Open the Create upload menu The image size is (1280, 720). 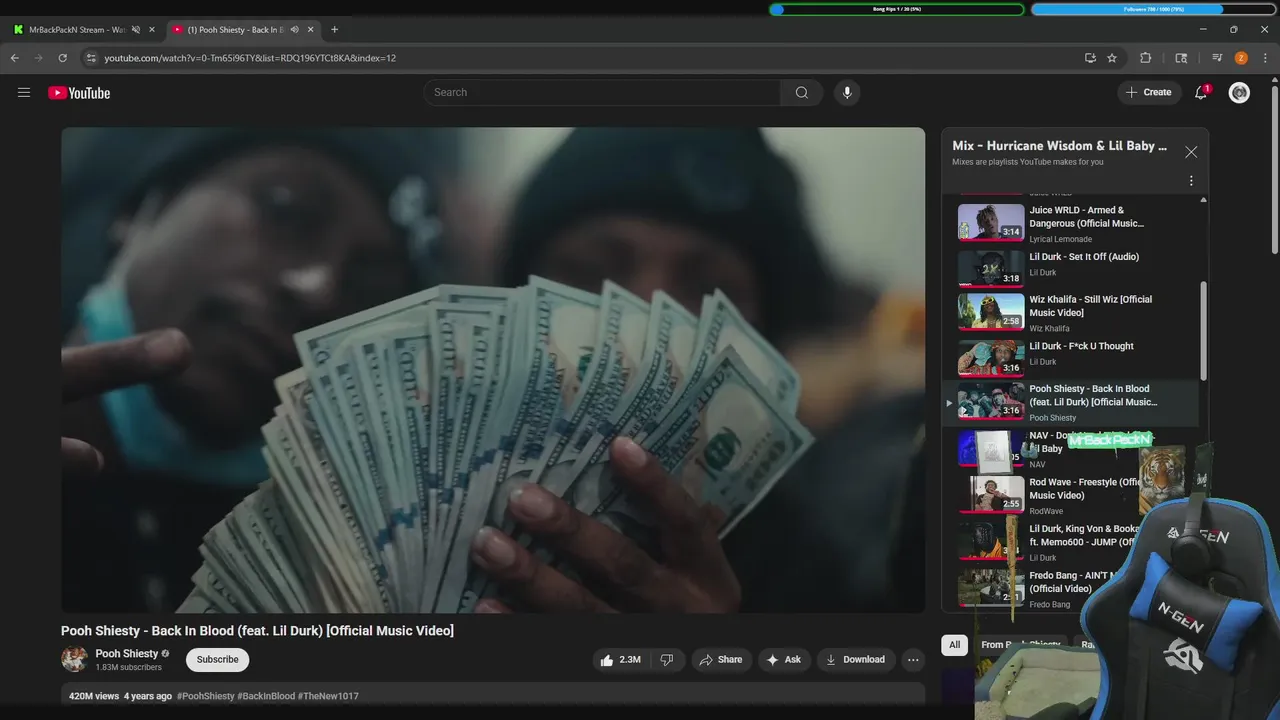(x=1148, y=92)
